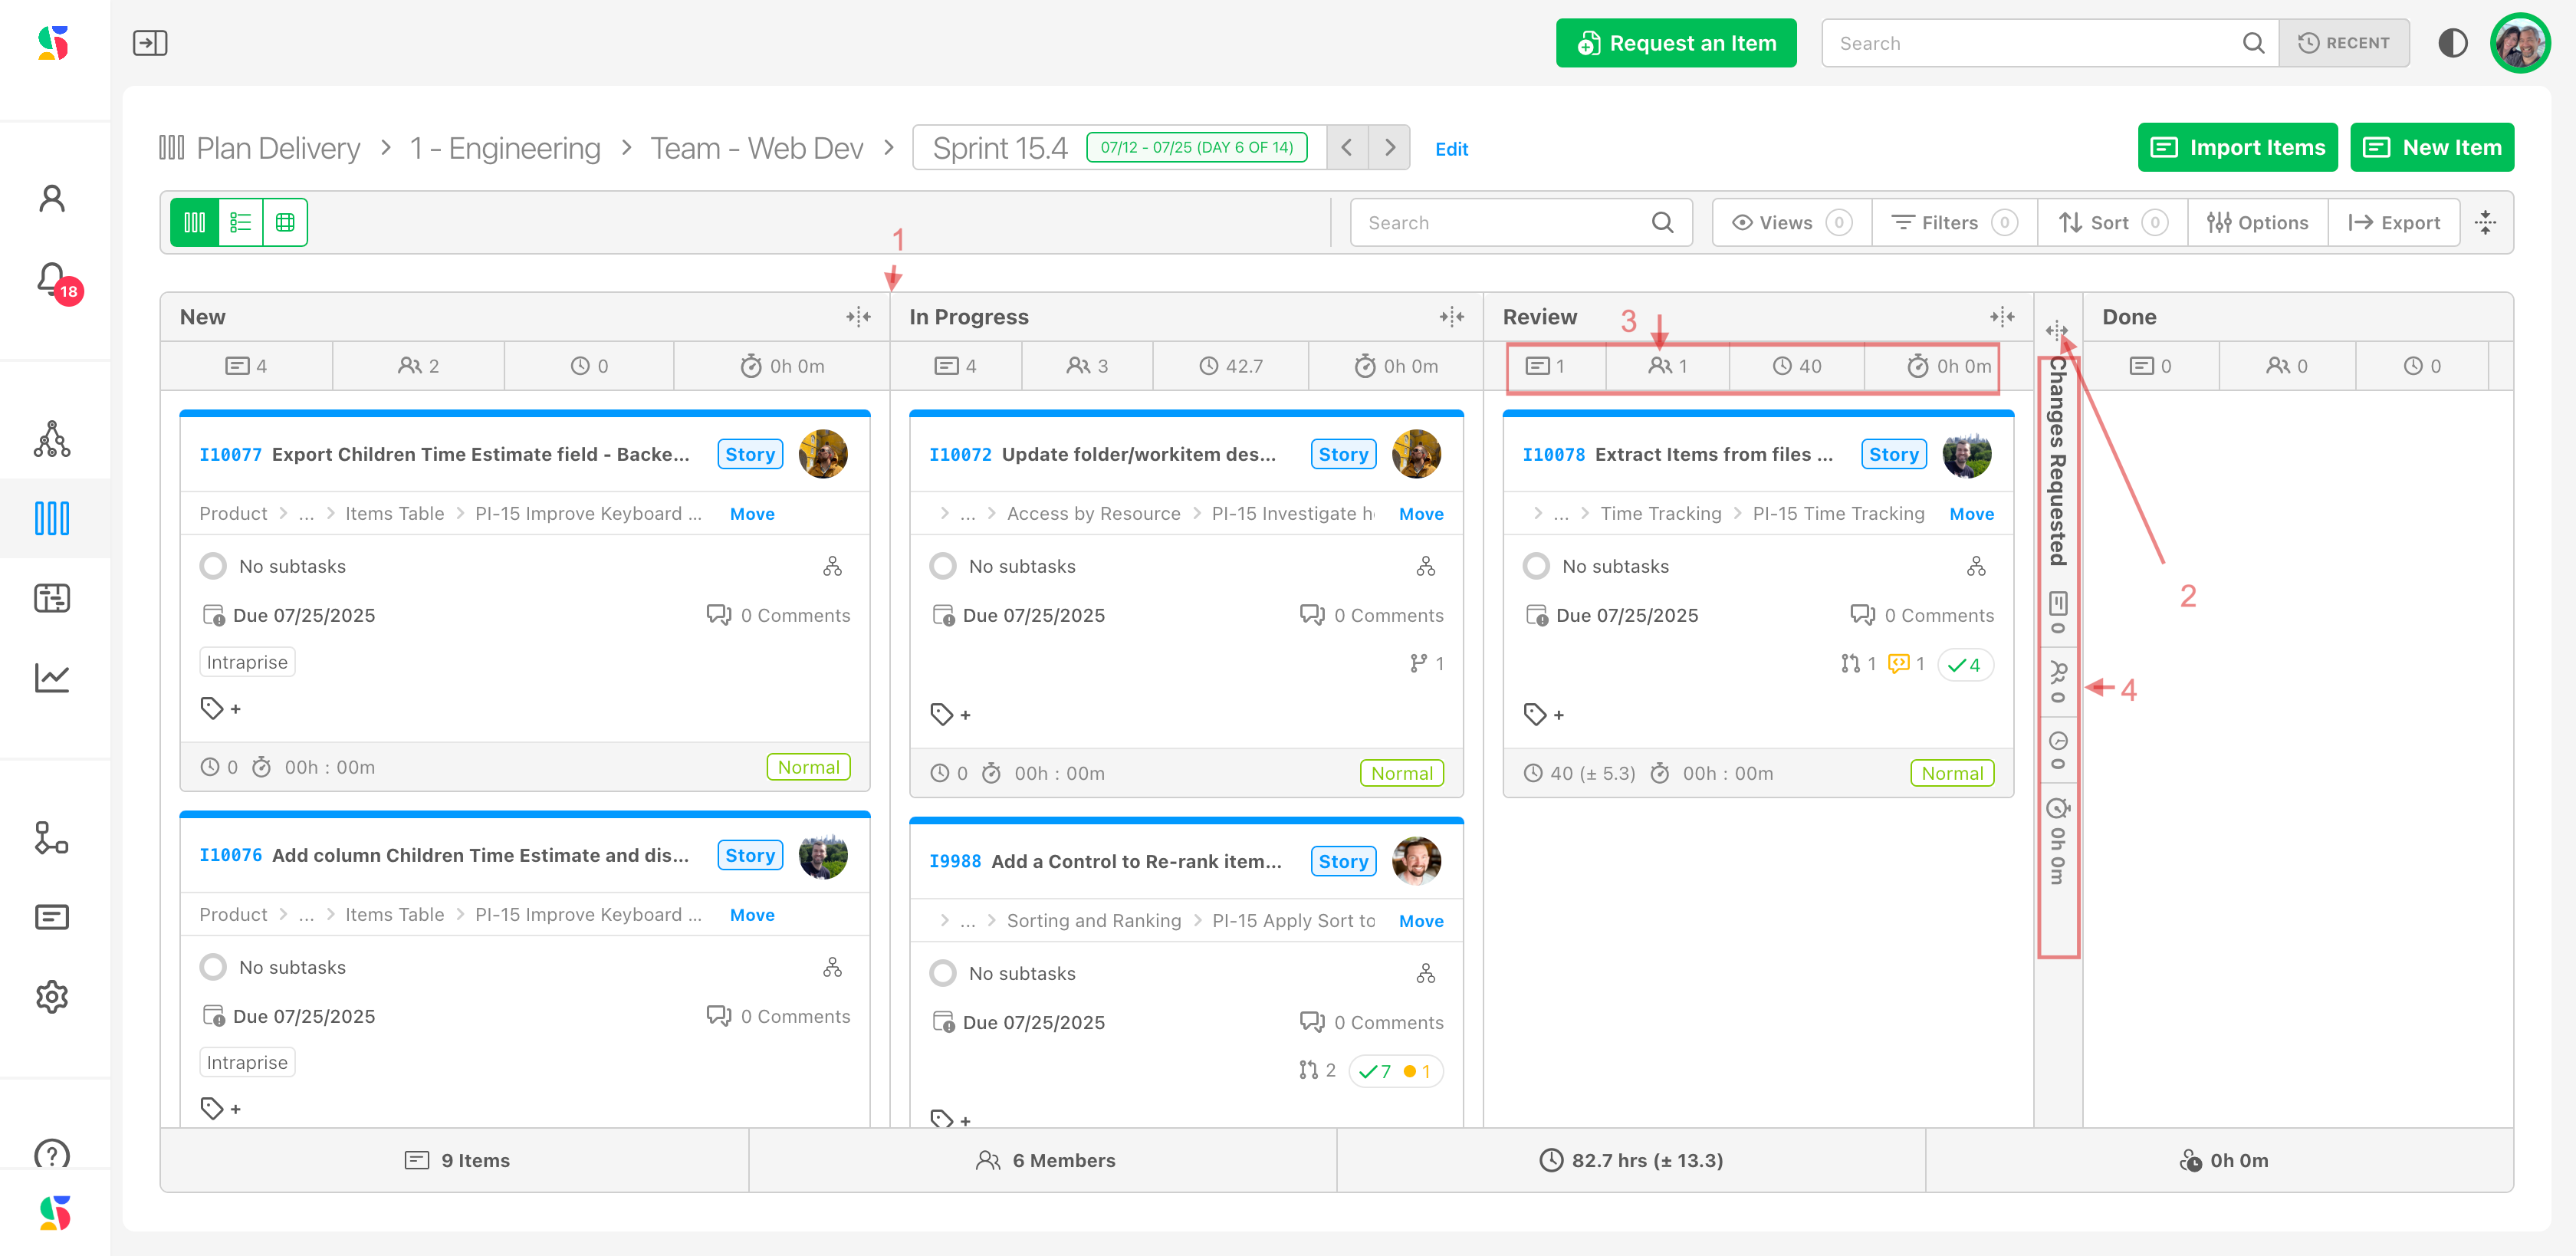
Task: Open hierarchy tree icon in sidebar
Action: point(52,439)
